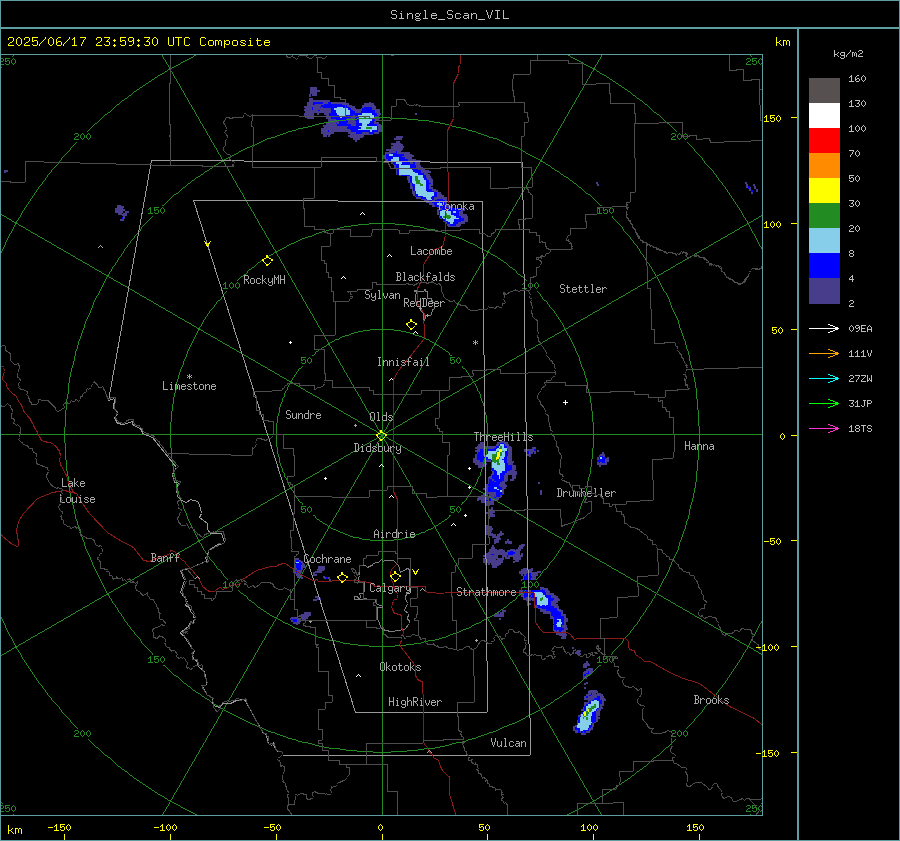The width and height of the screenshot is (900, 841).
Task: Click the Single_Scan_VIL title text
Action: (449, 15)
